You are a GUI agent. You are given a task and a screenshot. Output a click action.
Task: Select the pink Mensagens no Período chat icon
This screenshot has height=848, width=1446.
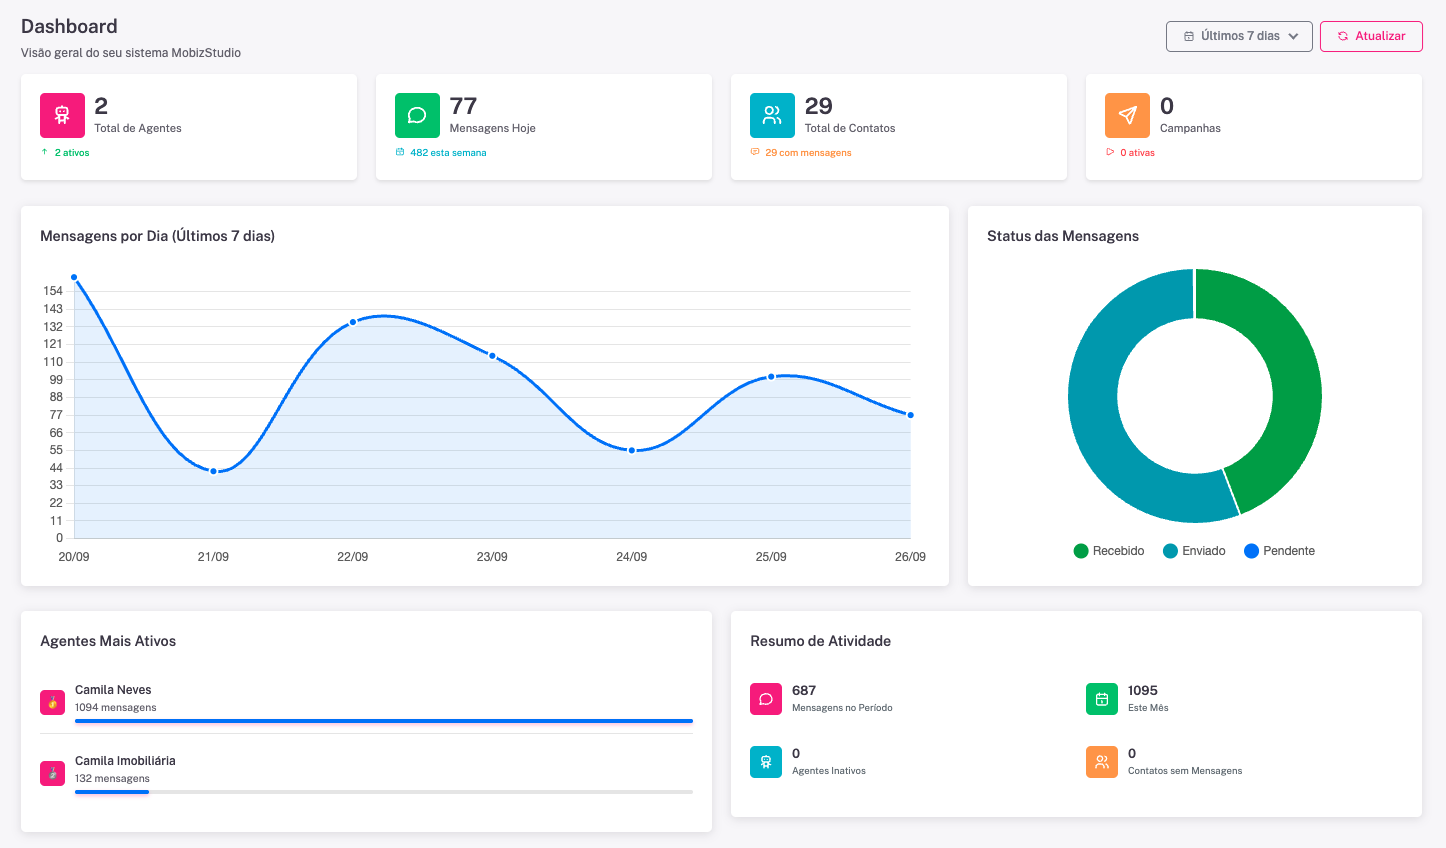[x=766, y=698]
